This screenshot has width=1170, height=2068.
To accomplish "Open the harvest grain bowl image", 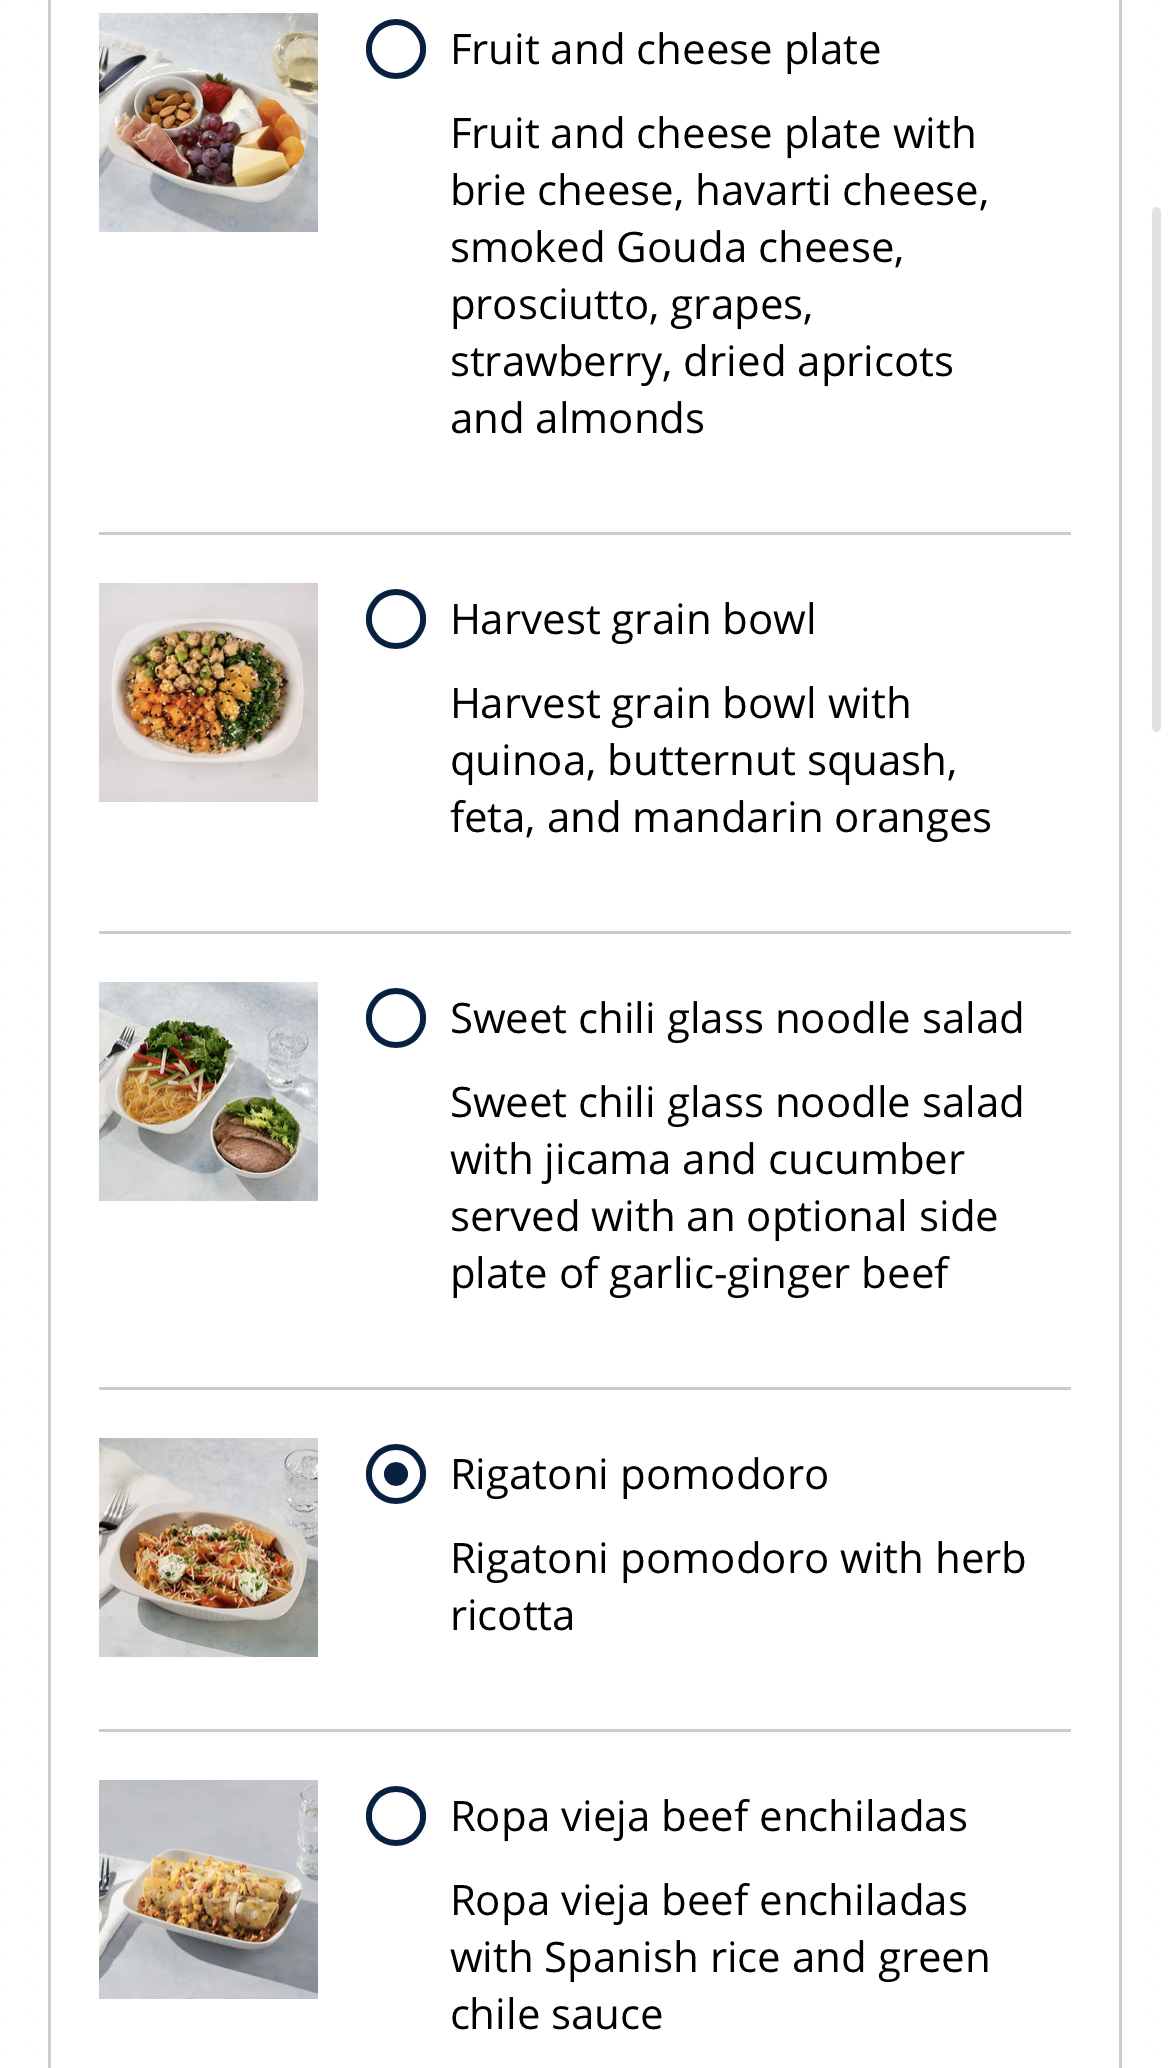I will (208, 692).
